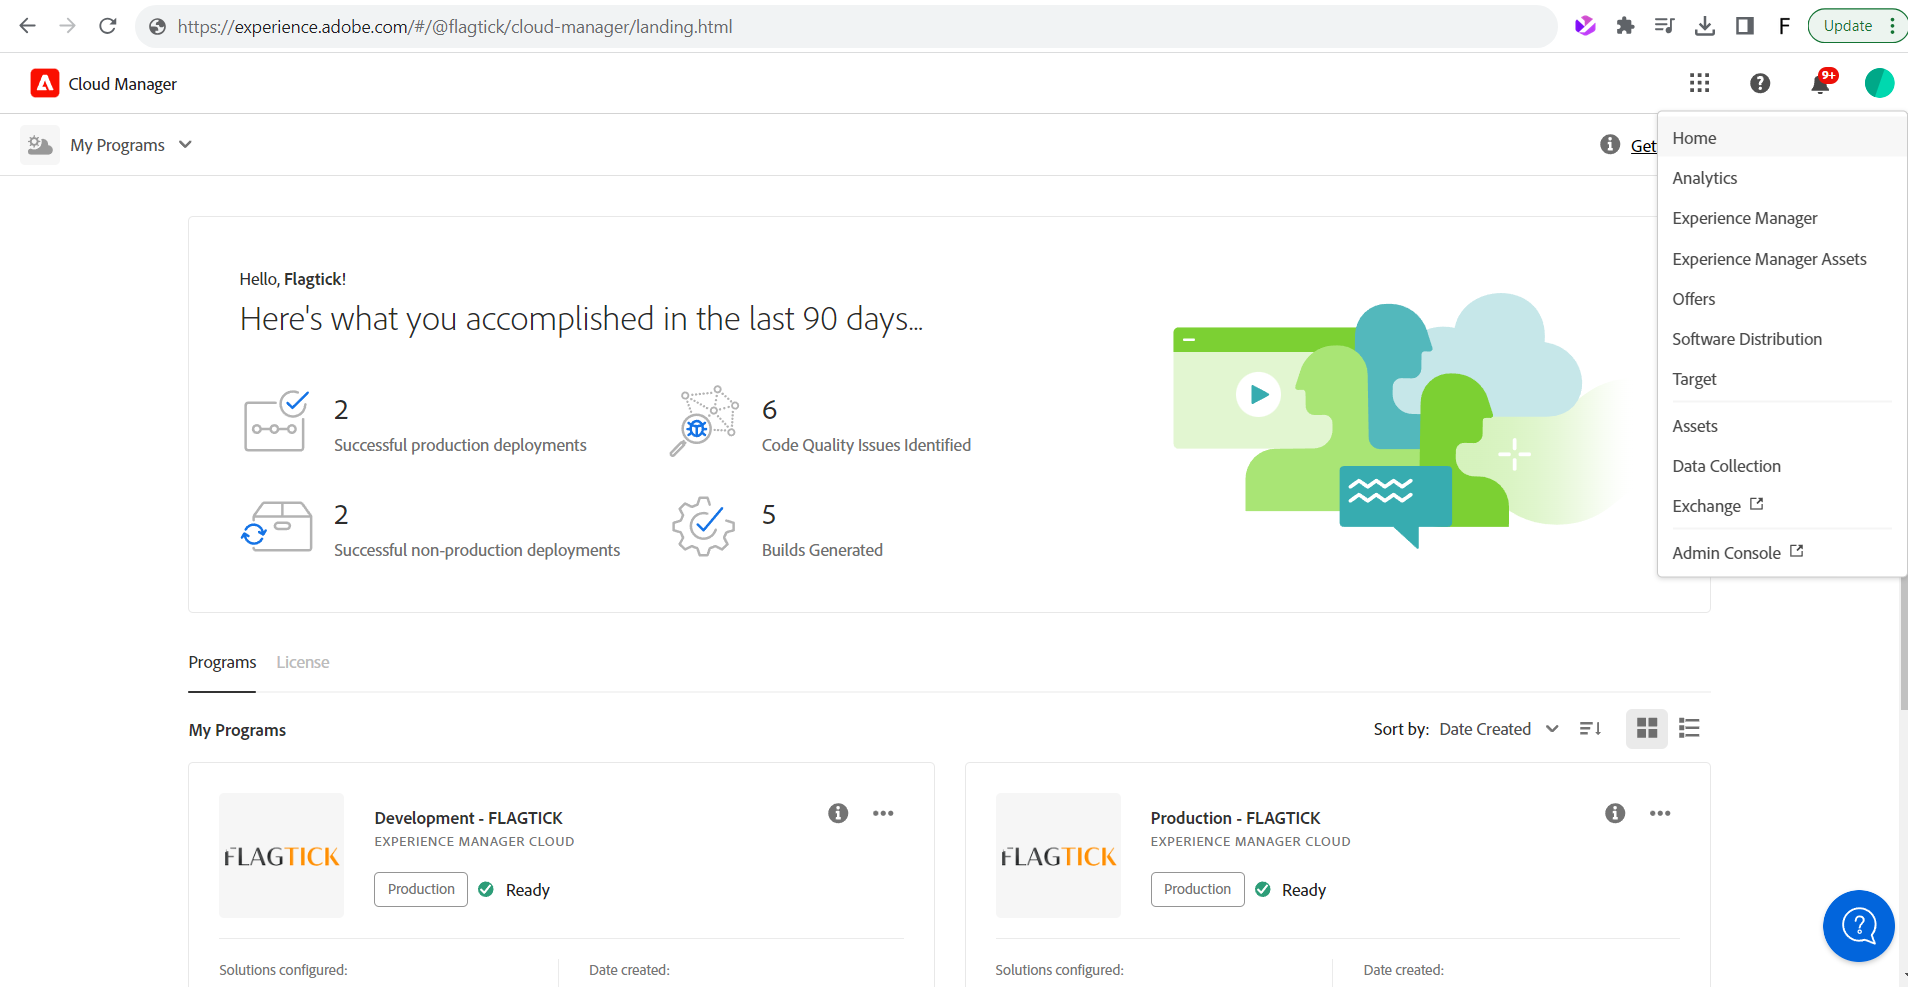The width and height of the screenshot is (1908, 987).
Task: Play the intro video illustration
Action: (x=1259, y=394)
